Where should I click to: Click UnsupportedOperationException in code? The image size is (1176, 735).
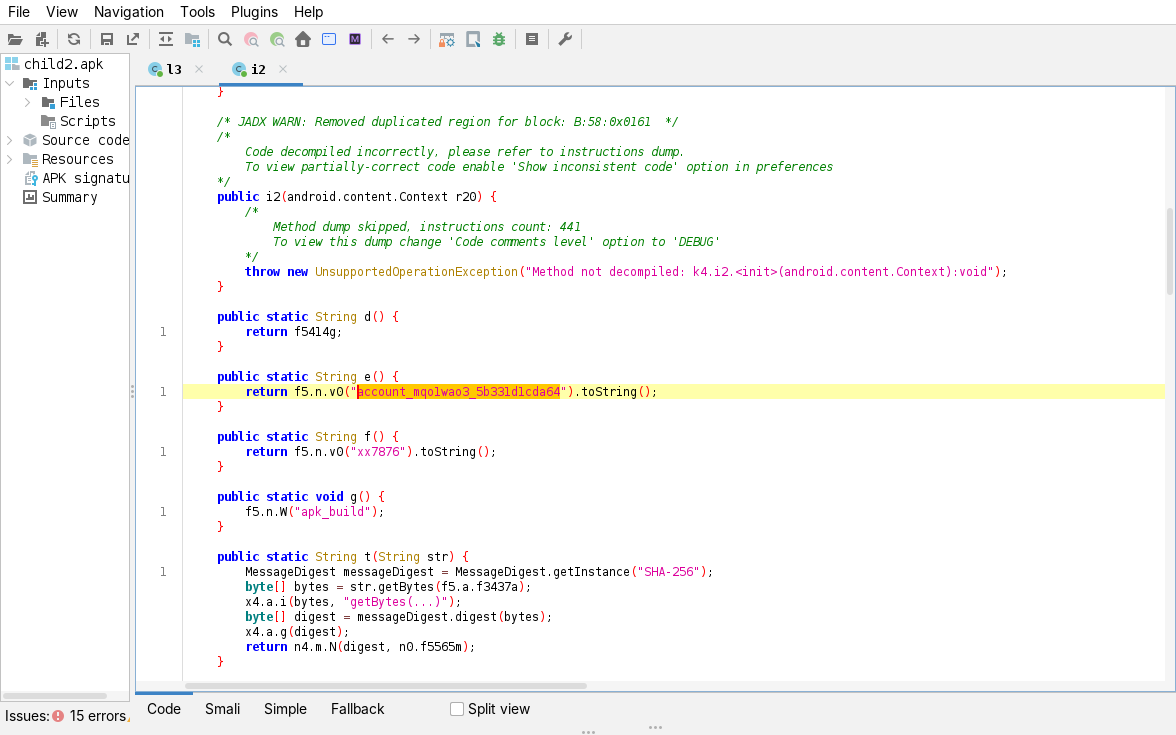(x=416, y=272)
